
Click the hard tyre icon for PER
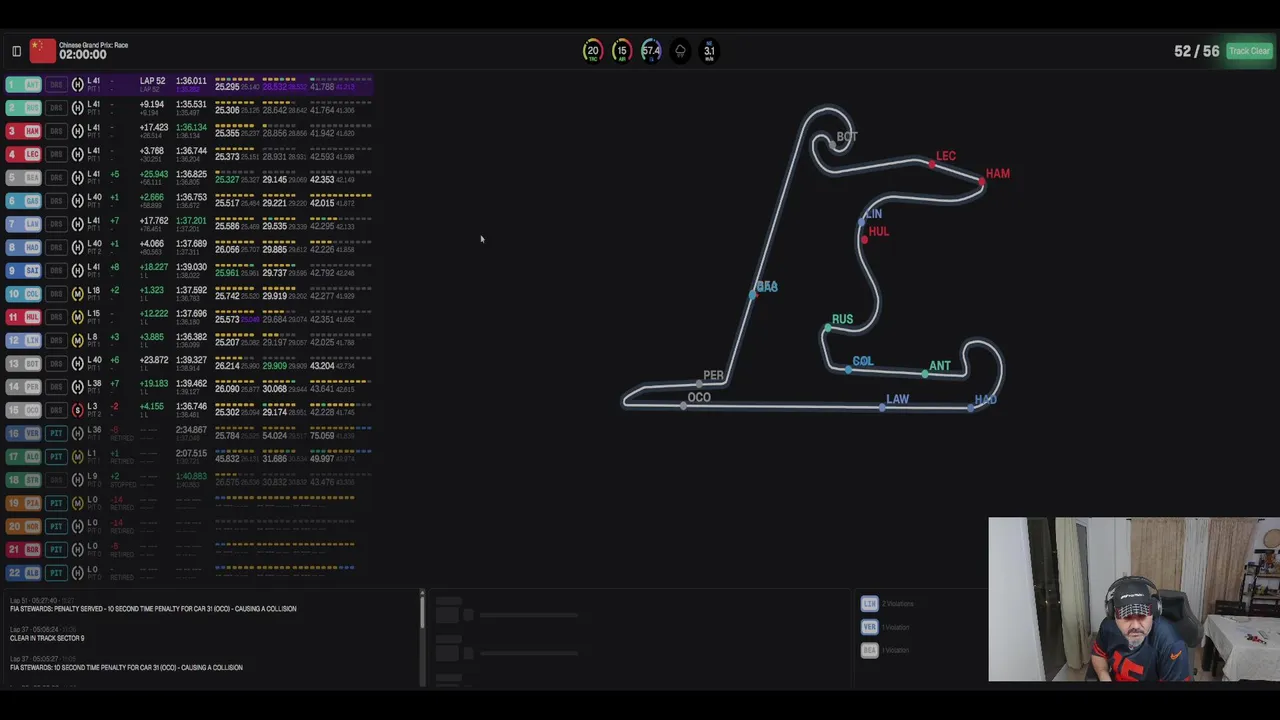(x=78, y=387)
